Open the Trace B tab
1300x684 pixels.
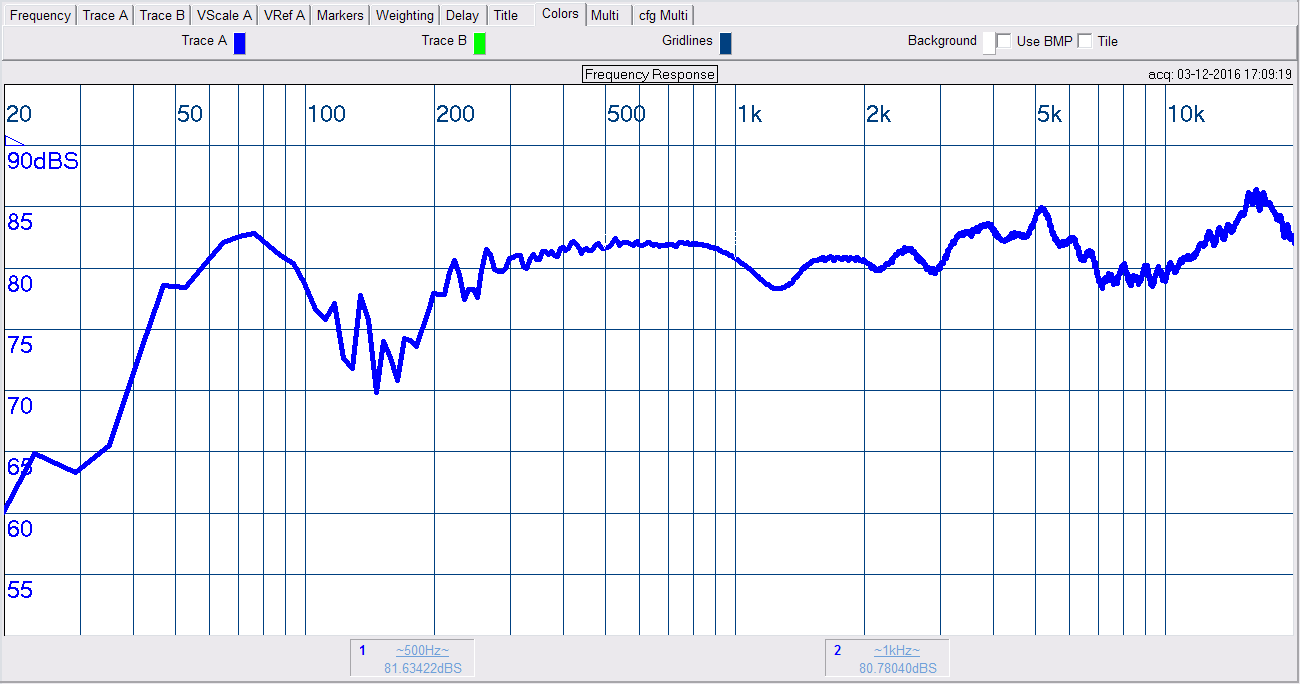coord(162,15)
